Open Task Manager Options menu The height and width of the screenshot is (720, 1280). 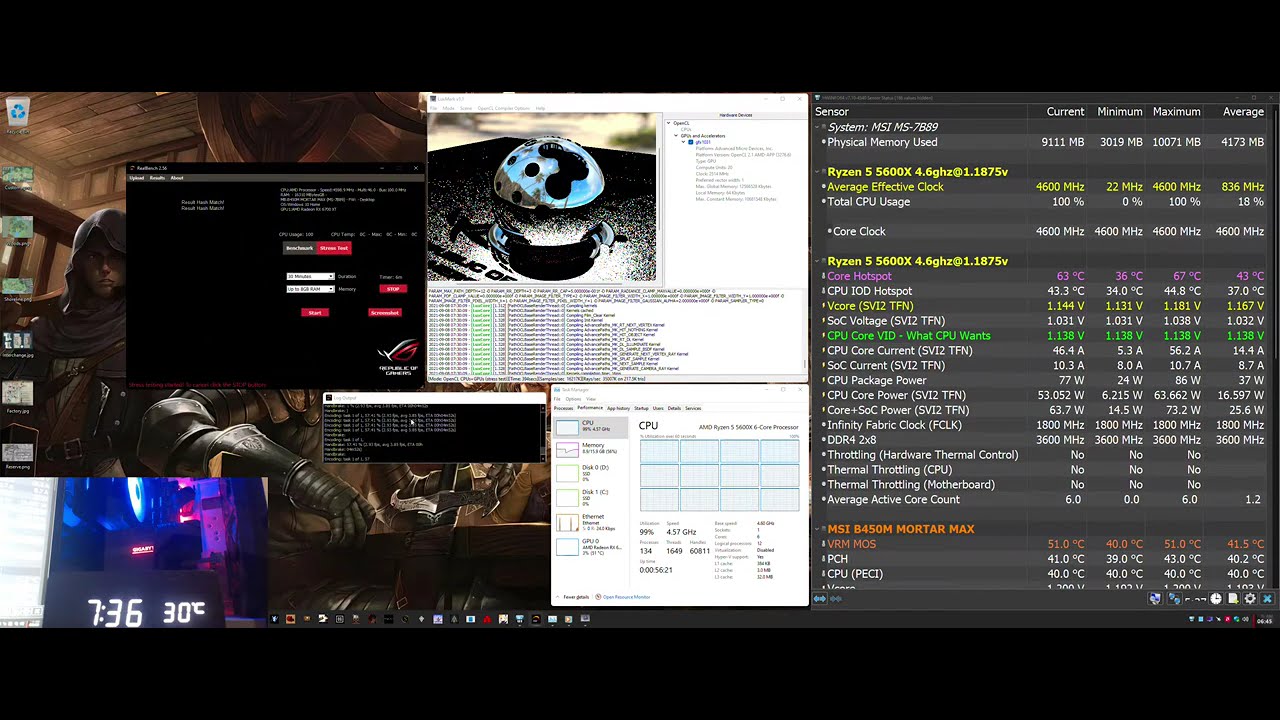(x=573, y=399)
